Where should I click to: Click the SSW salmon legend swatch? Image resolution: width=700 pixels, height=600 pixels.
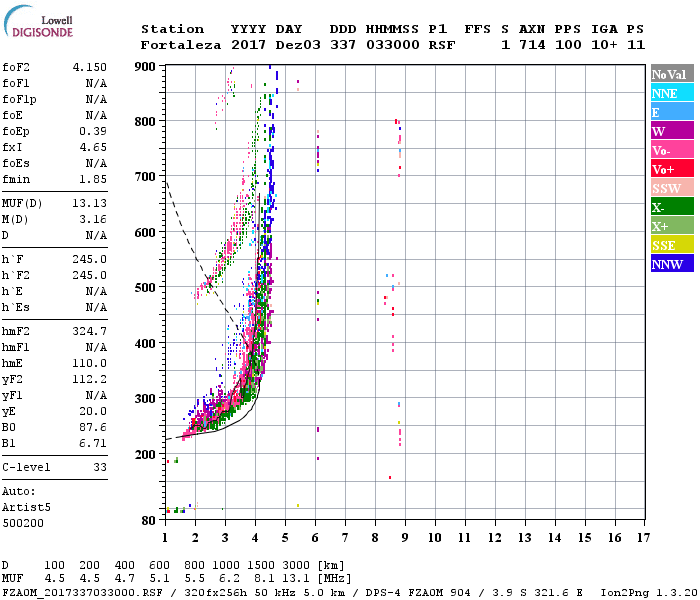click(x=672, y=188)
